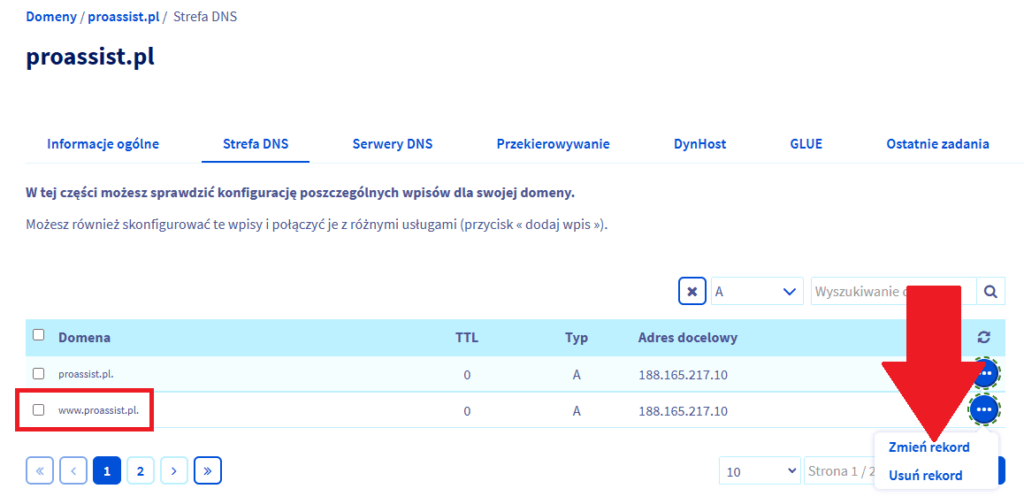
Task: Choose Zmień rekord from the context menu
Action: pyautogui.click(x=928, y=447)
